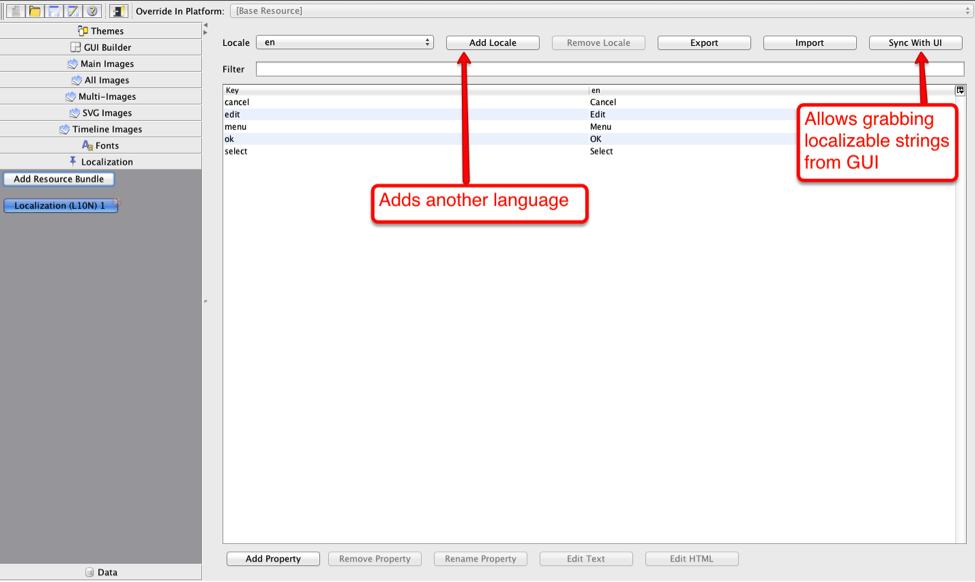Click the table column options icon
This screenshot has width=975, height=582.
tap(960, 90)
